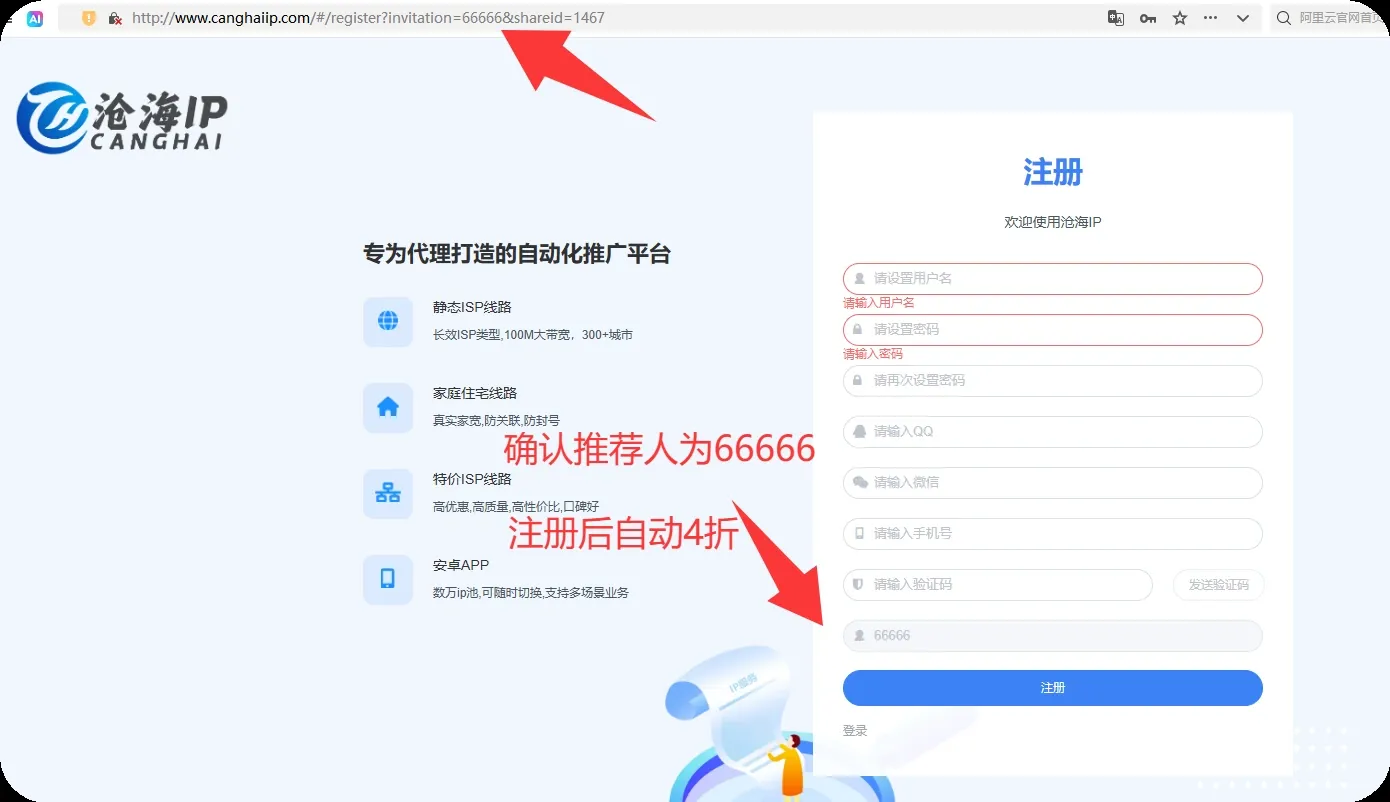Click the translate page icon
The image size is (1390, 802).
(x=1116, y=18)
